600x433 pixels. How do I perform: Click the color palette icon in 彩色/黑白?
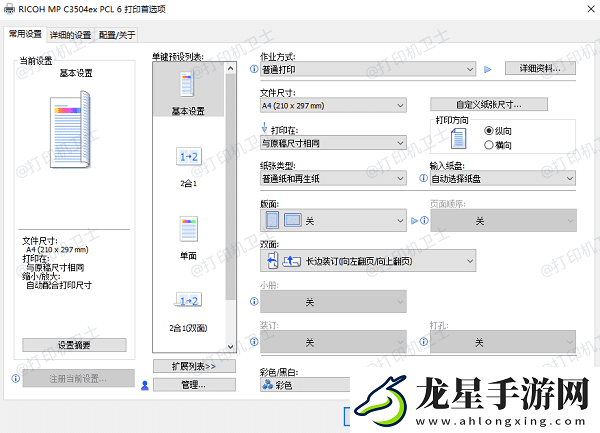[267, 384]
